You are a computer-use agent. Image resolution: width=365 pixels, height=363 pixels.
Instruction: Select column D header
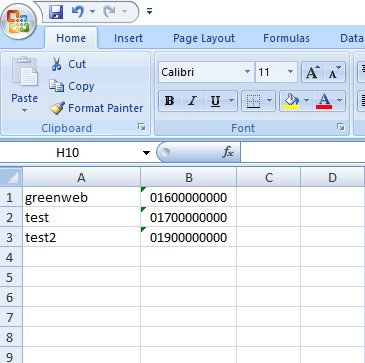pos(332,177)
